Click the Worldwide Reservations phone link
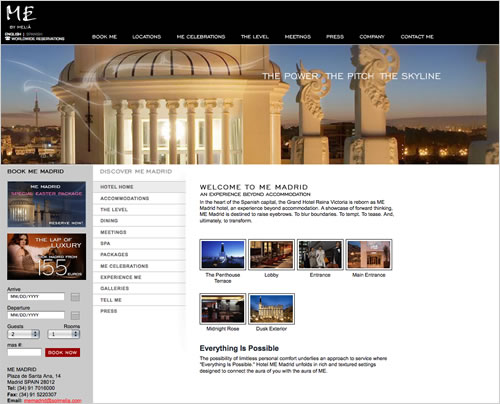The height and width of the screenshot is (404, 500). pyautogui.click(x=35, y=39)
